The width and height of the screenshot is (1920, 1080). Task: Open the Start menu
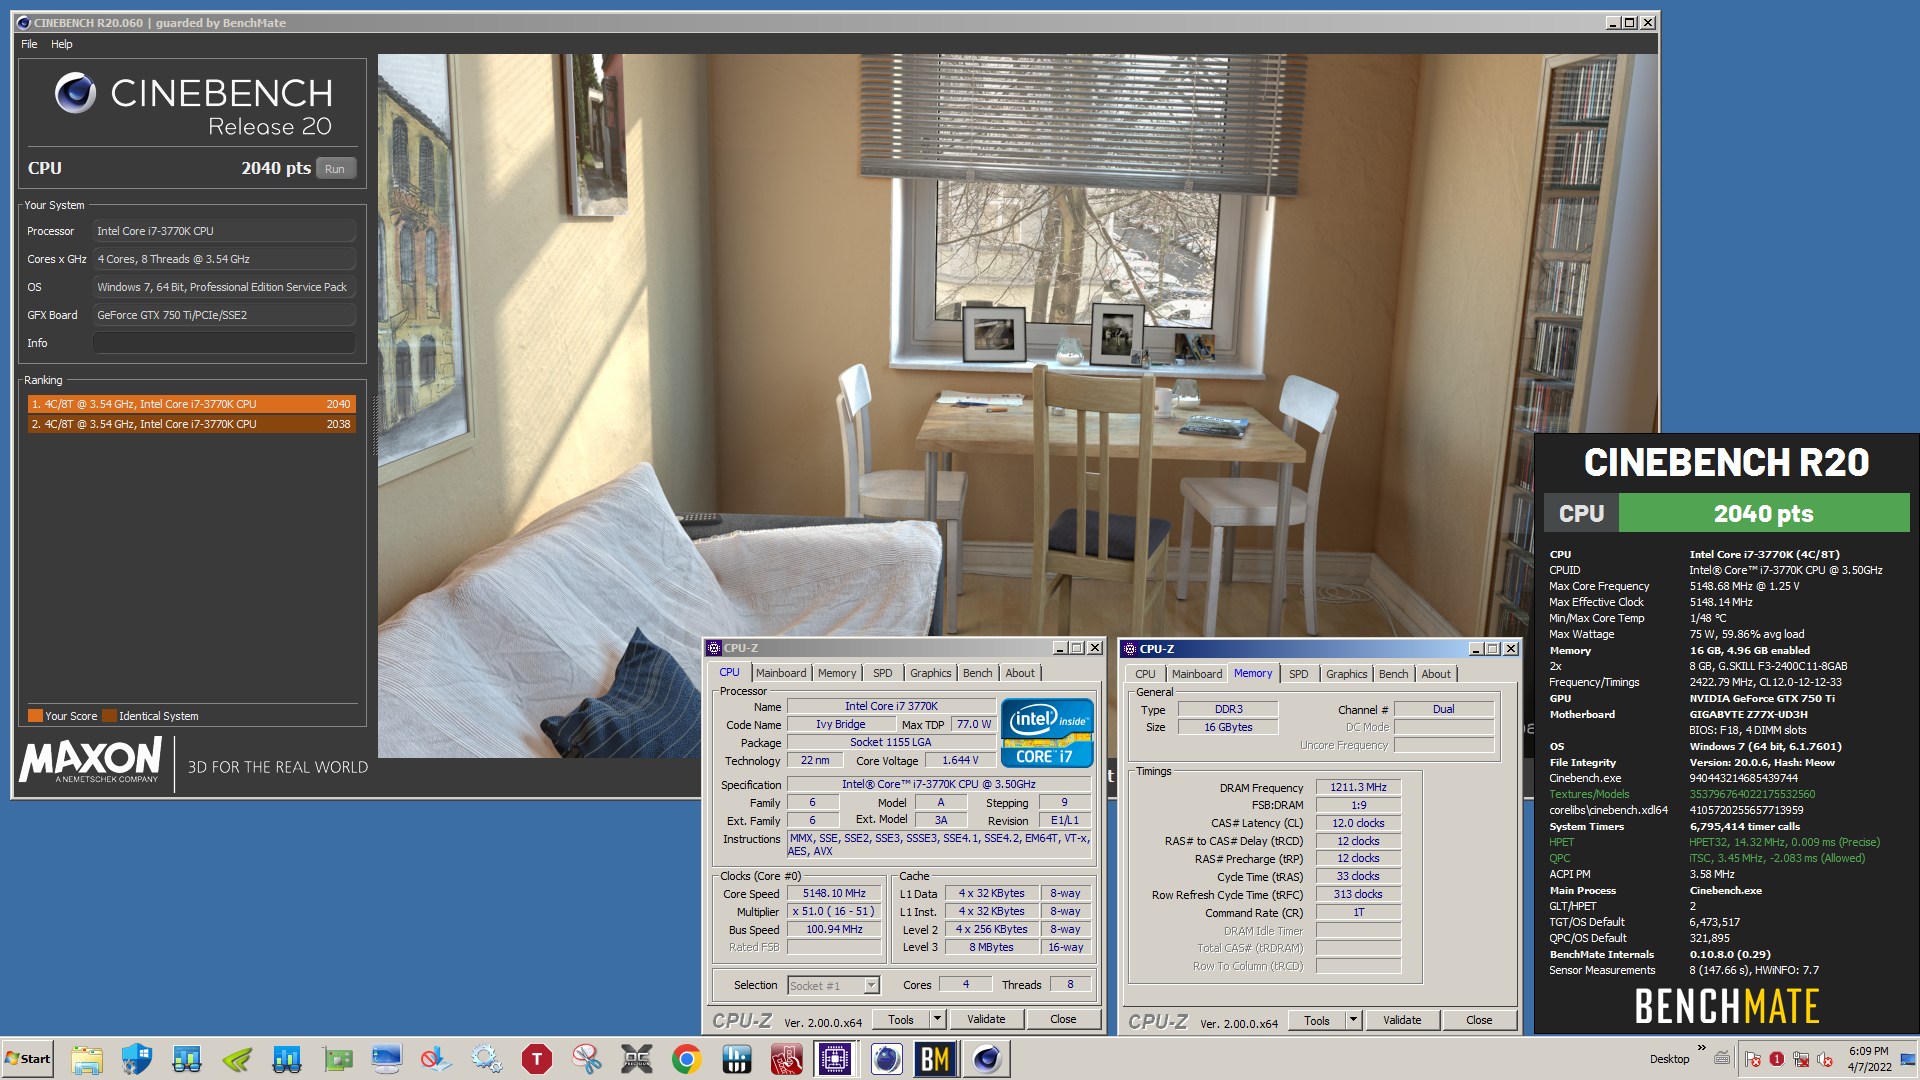pos(28,1058)
